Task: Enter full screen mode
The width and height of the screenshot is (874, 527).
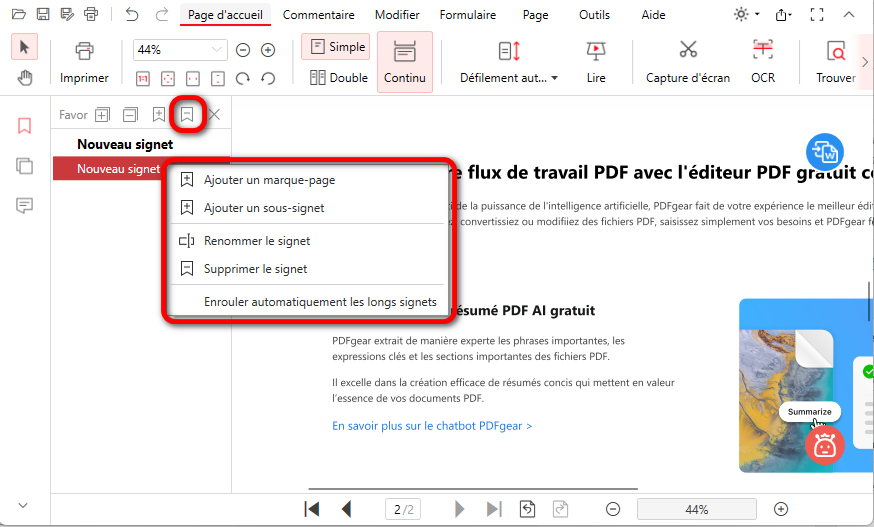Action: pyautogui.click(x=817, y=15)
